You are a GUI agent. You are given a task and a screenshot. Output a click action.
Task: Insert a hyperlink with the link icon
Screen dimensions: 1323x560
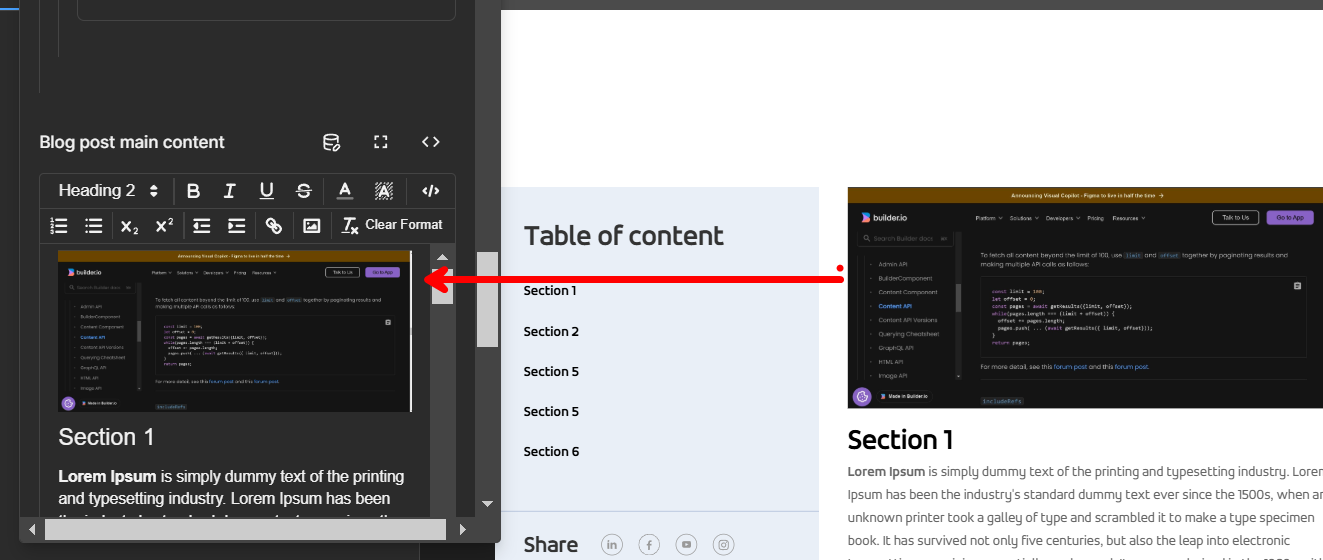[274, 226]
